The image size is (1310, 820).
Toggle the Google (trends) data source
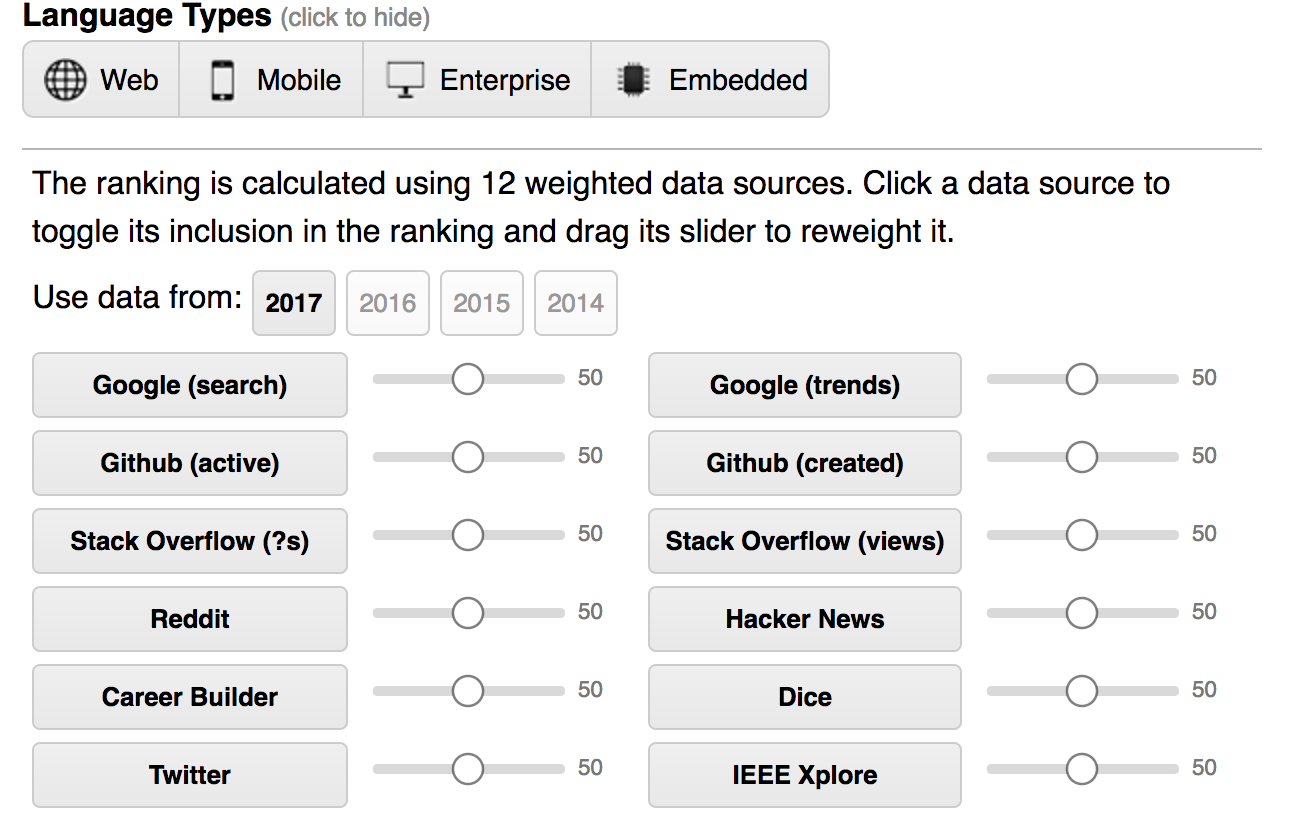(804, 385)
